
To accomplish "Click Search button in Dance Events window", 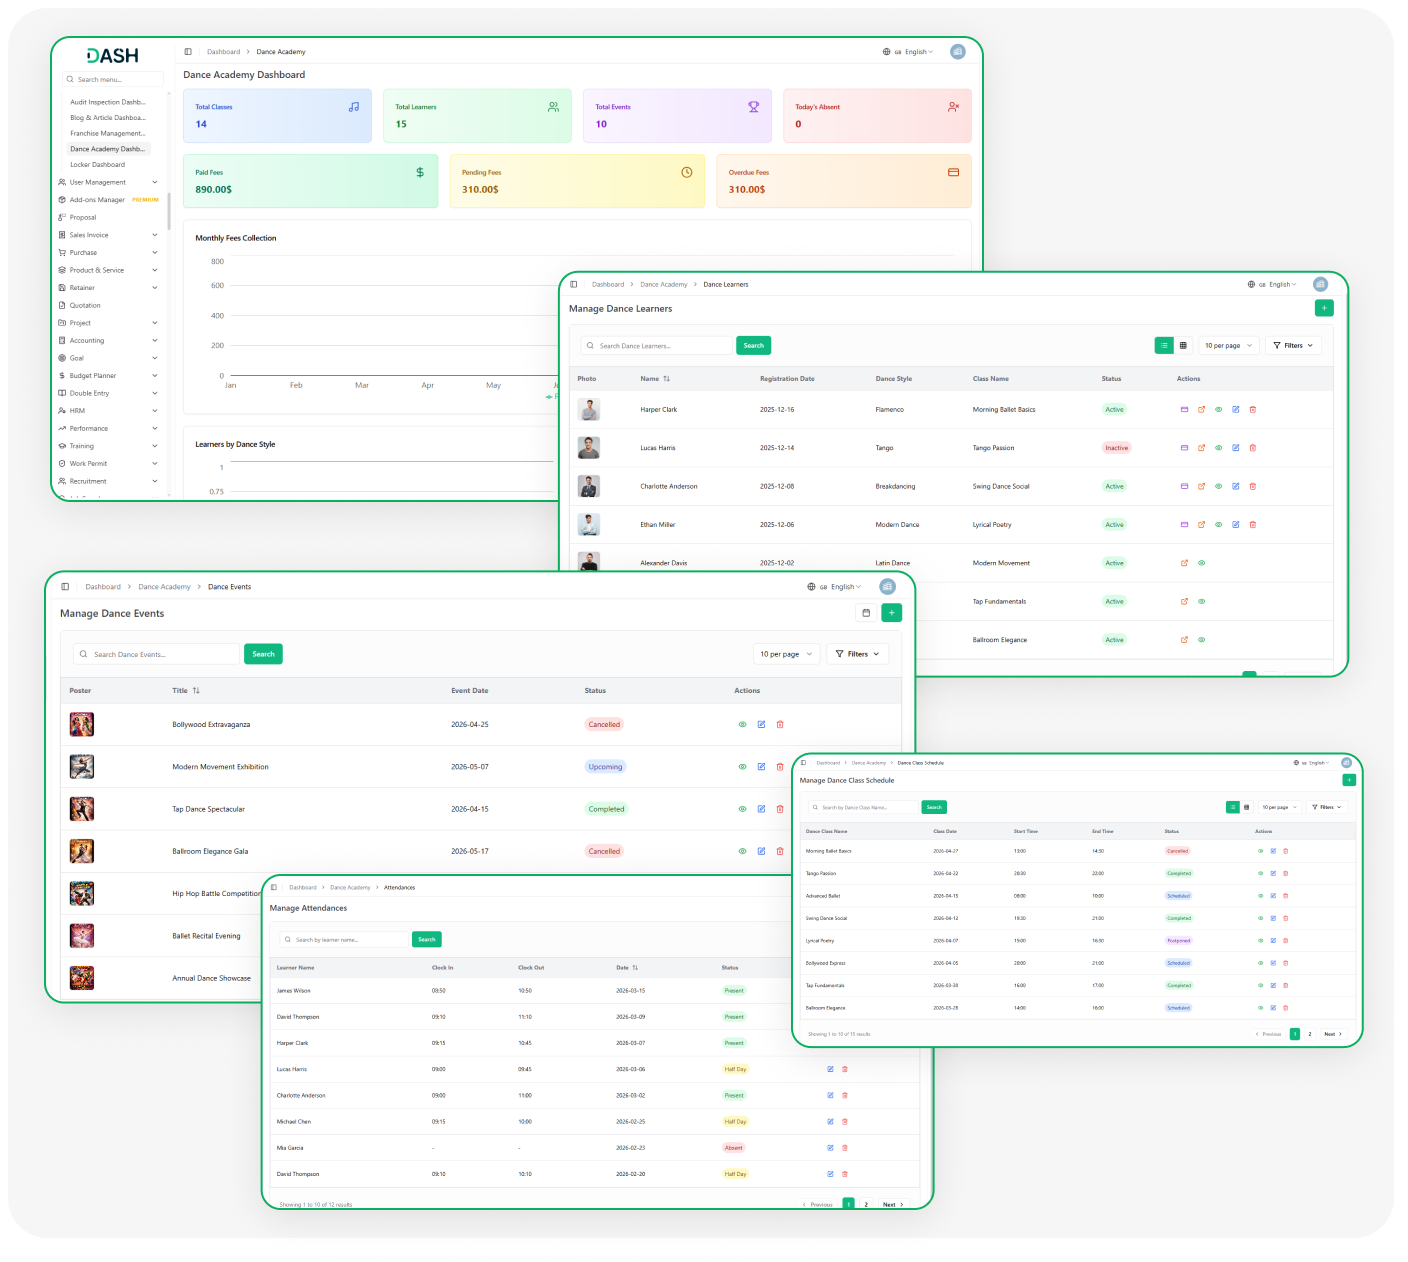I will (x=263, y=654).
